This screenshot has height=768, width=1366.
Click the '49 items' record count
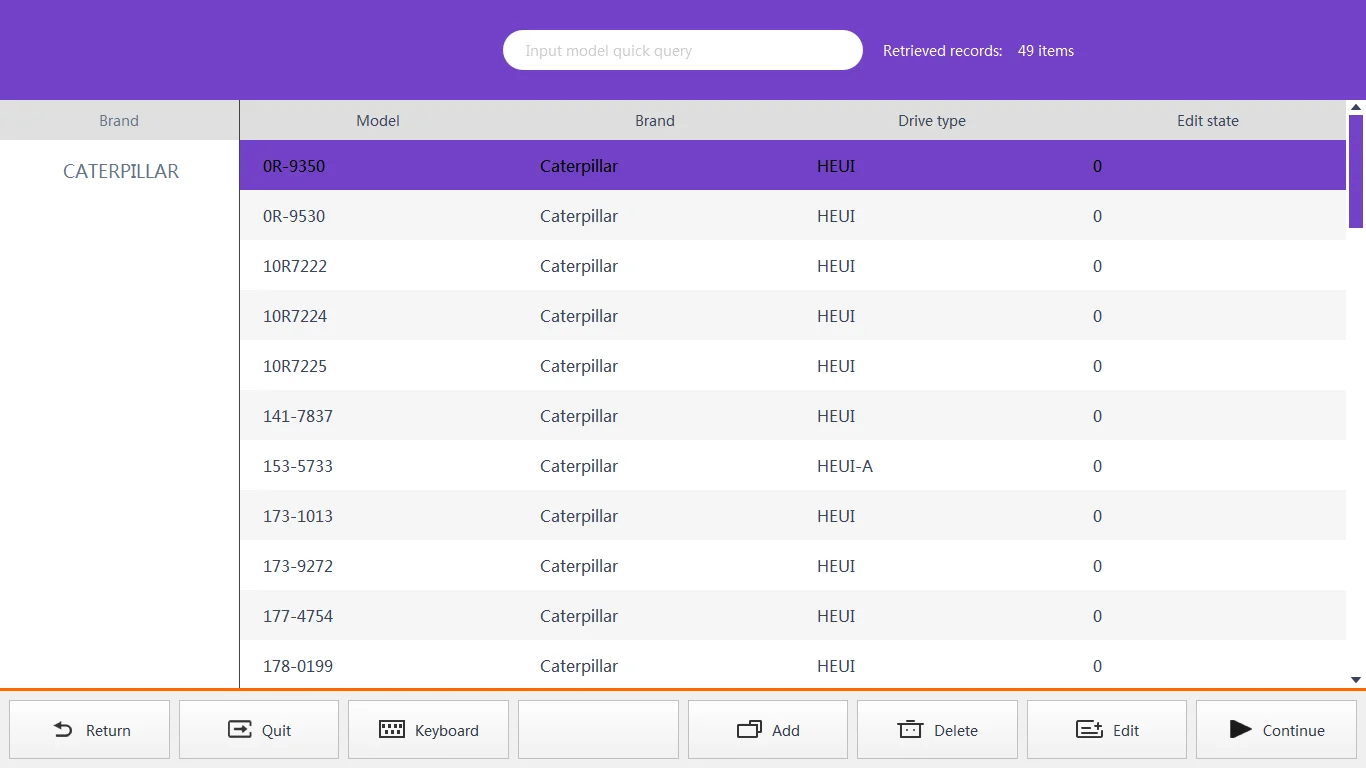(1046, 51)
